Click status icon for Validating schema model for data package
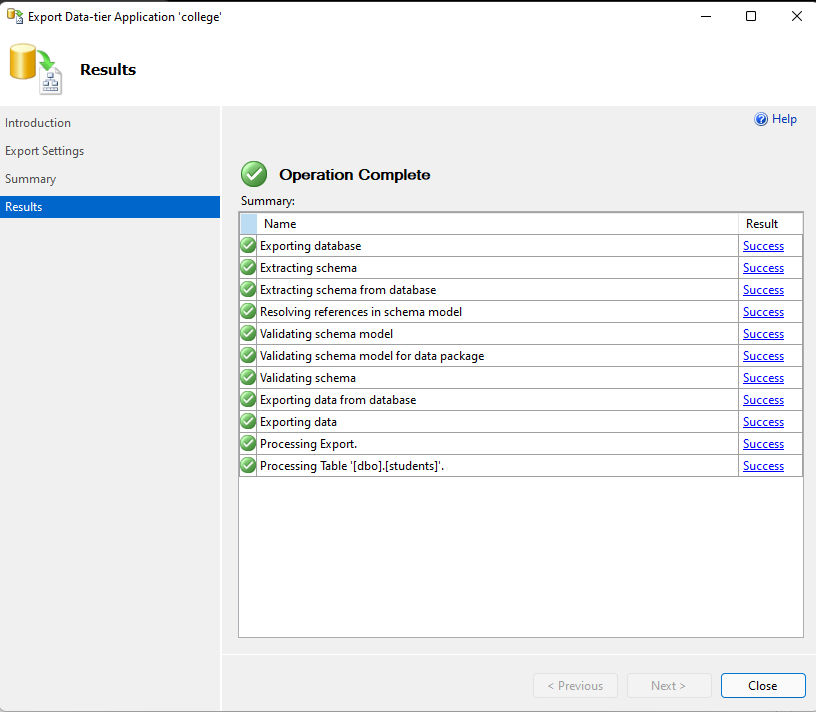 248,355
